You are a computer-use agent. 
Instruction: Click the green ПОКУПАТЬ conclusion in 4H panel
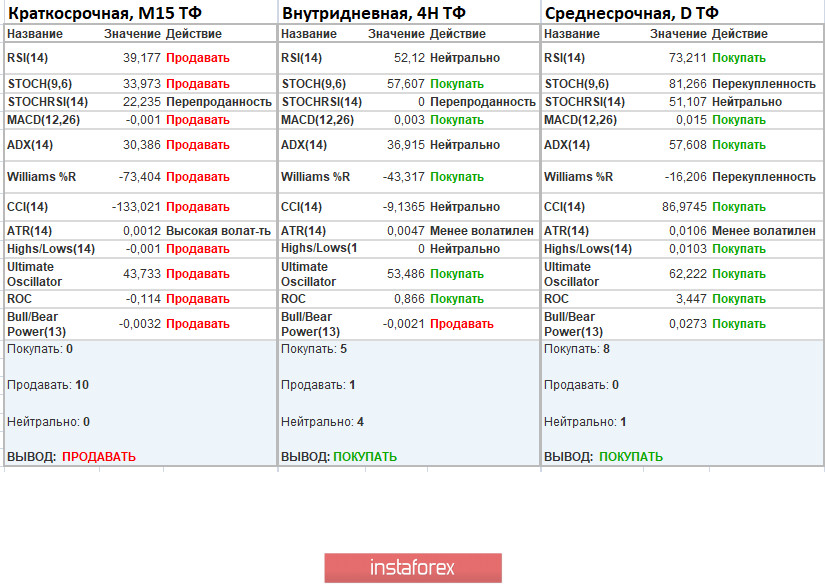(365, 457)
